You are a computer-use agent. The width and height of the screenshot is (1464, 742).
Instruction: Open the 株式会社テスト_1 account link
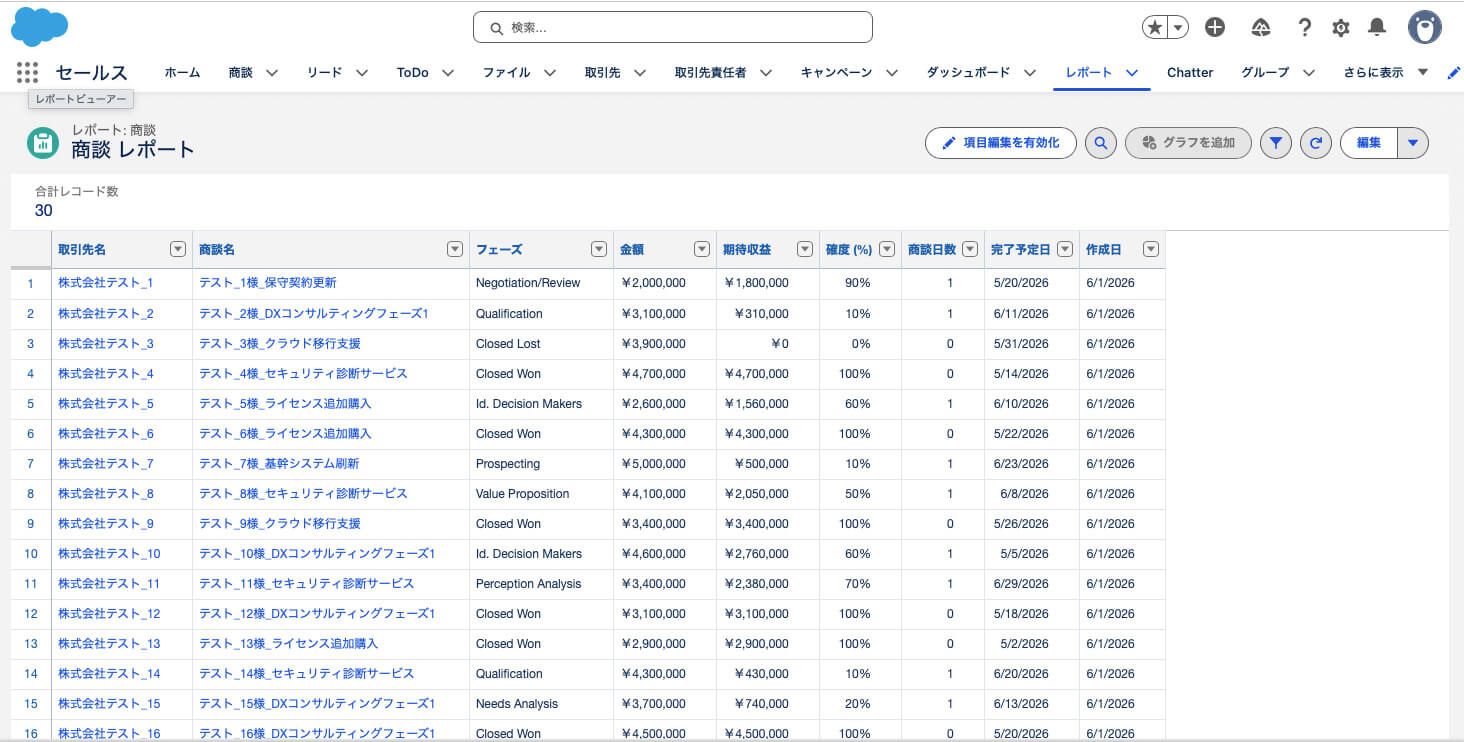click(105, 283)
